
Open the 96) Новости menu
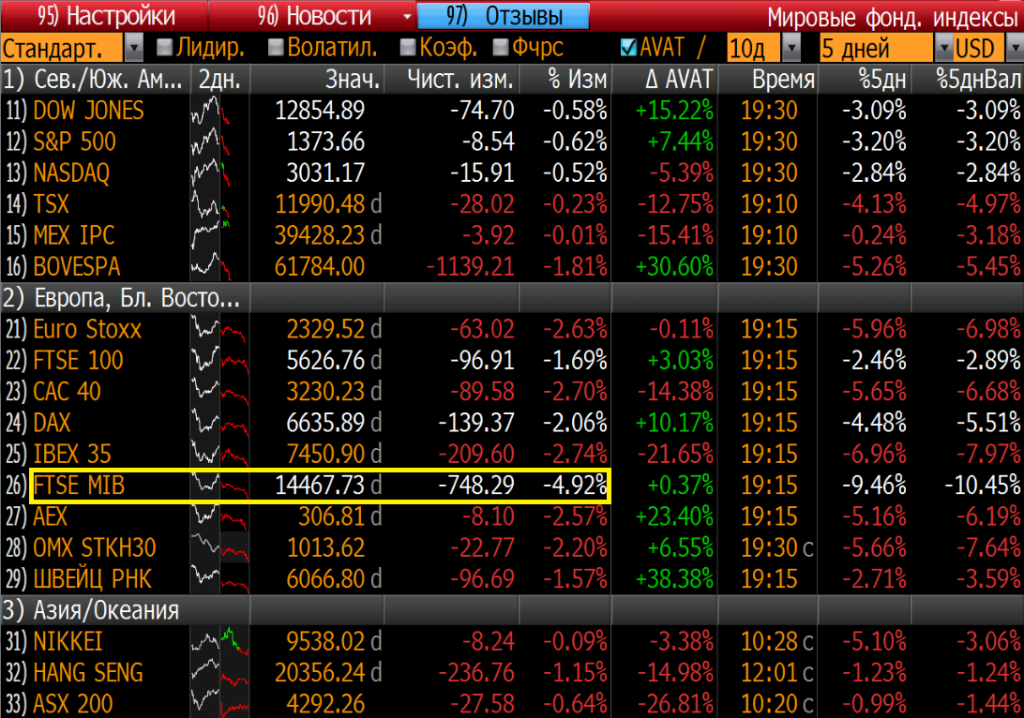[313, 16]
